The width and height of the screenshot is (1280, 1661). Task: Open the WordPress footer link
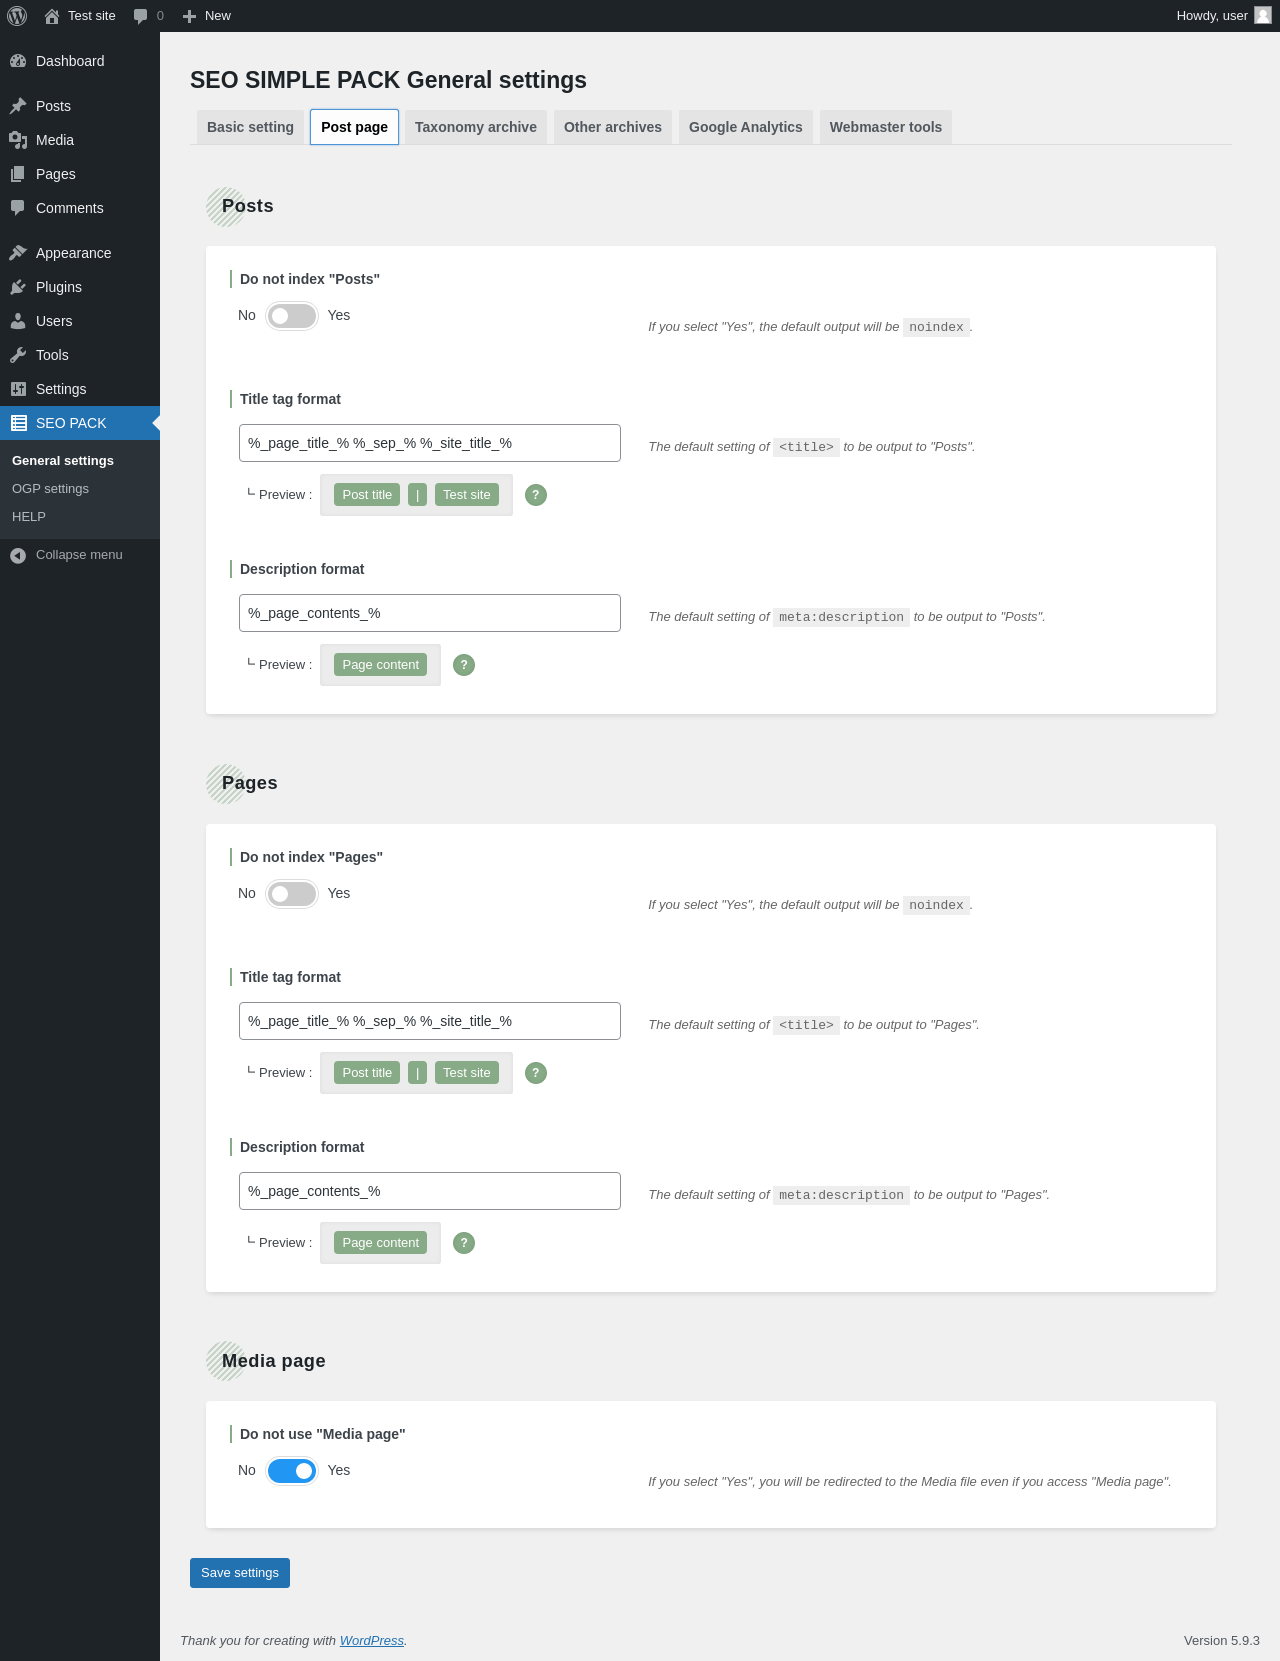click(372, 1641)
